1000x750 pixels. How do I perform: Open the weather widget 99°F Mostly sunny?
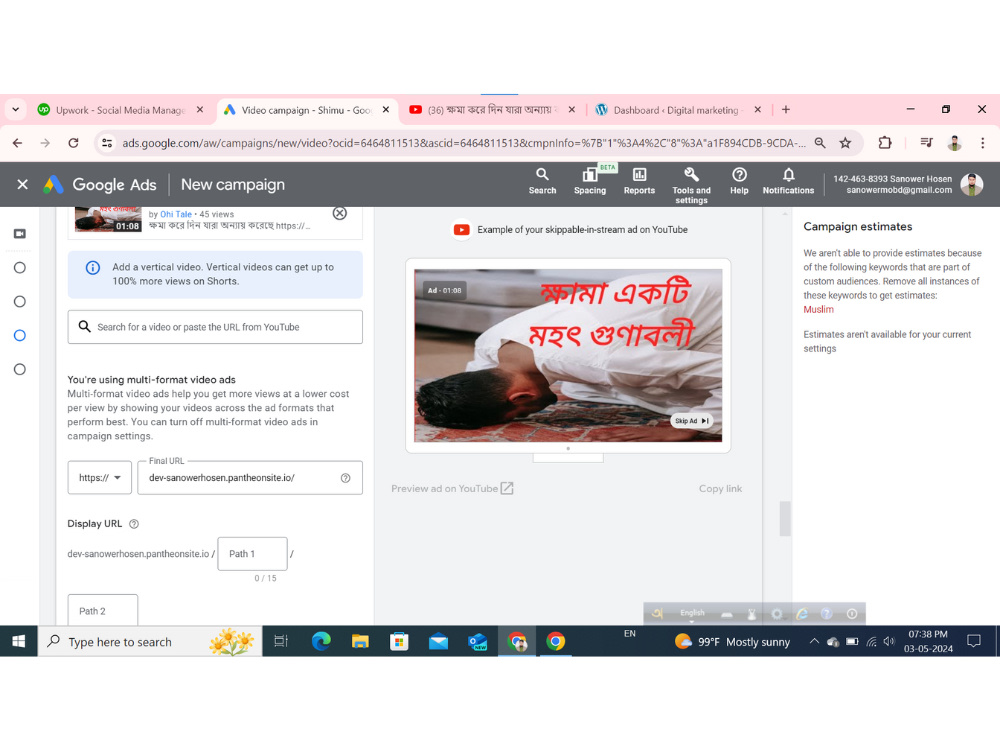pos(732,641)
